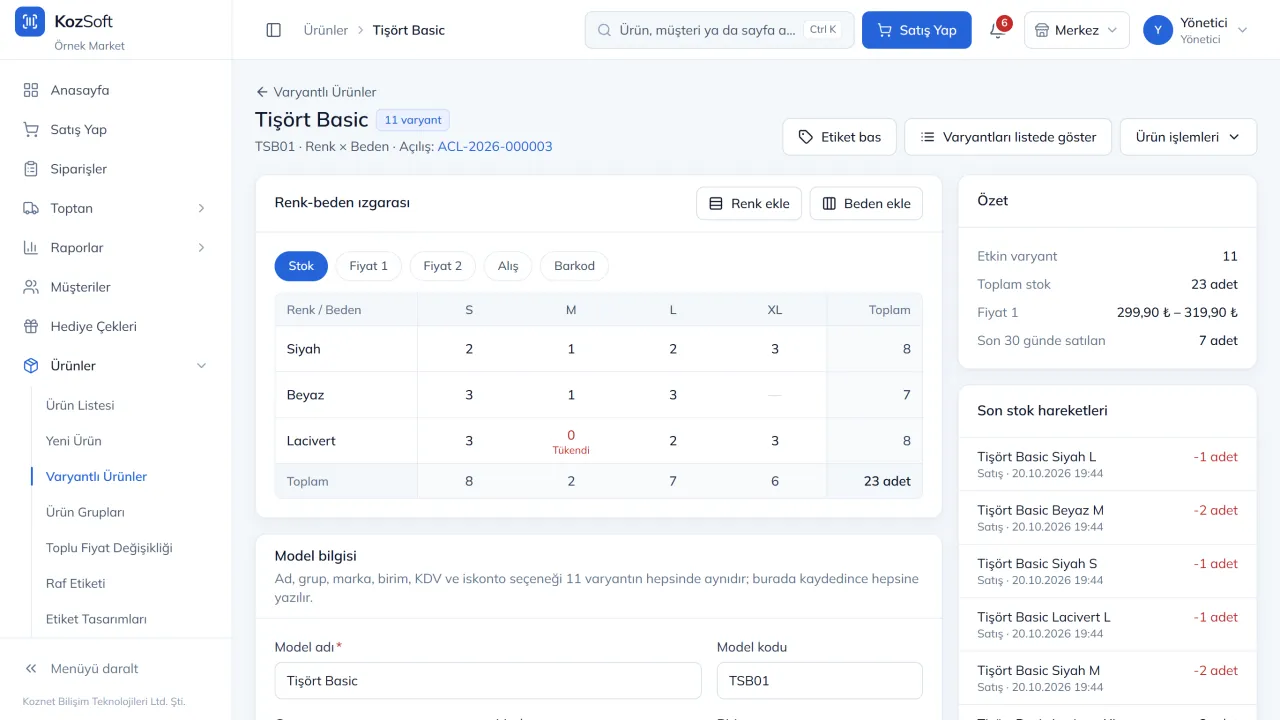Click the Renk ekle button
Viewport: 1280px width, 720px height.
coord(749,203)
